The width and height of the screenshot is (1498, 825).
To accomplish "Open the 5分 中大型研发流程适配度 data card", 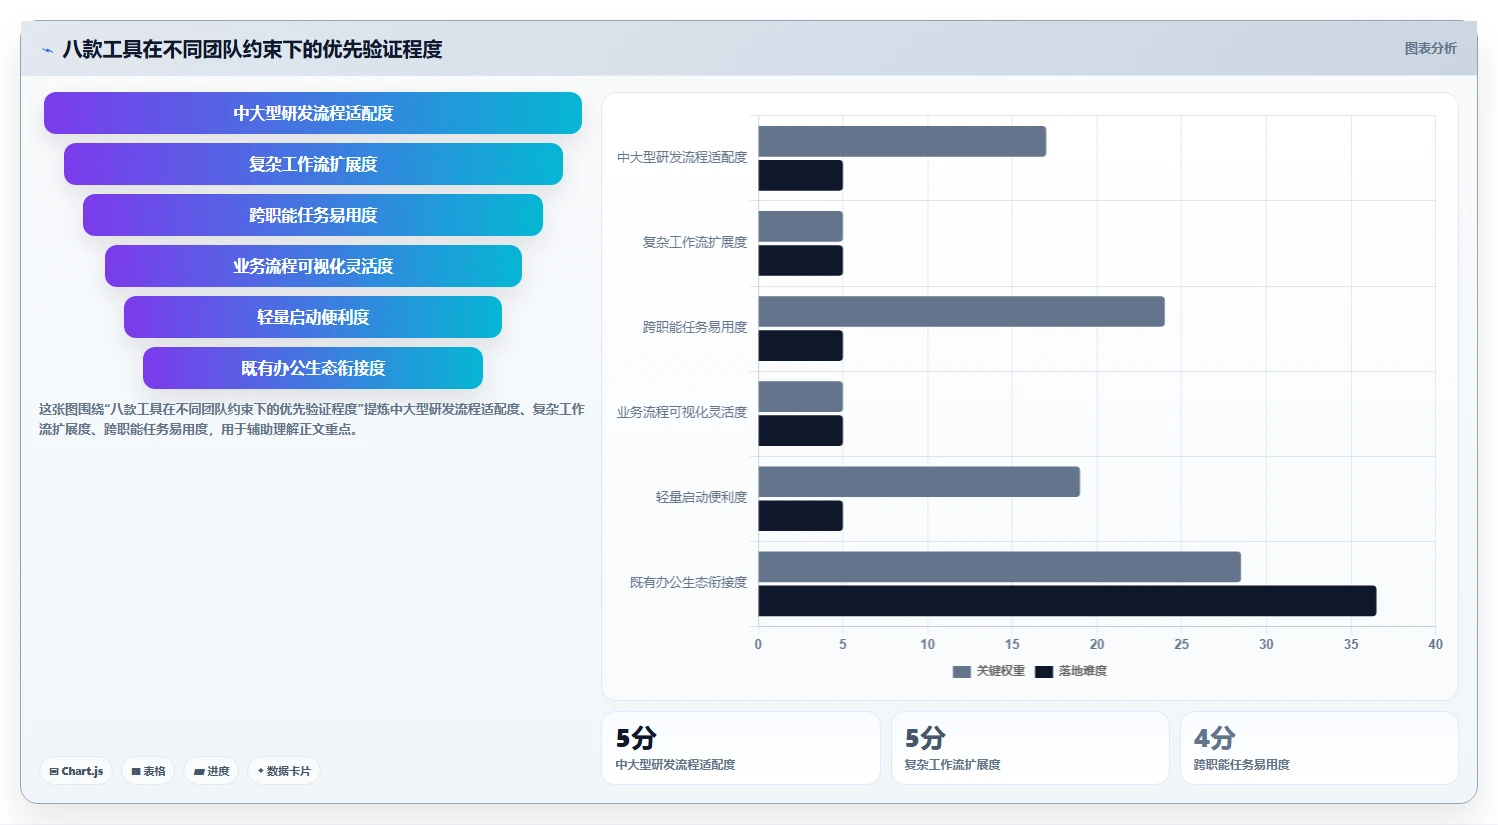I will click(741, 748).
